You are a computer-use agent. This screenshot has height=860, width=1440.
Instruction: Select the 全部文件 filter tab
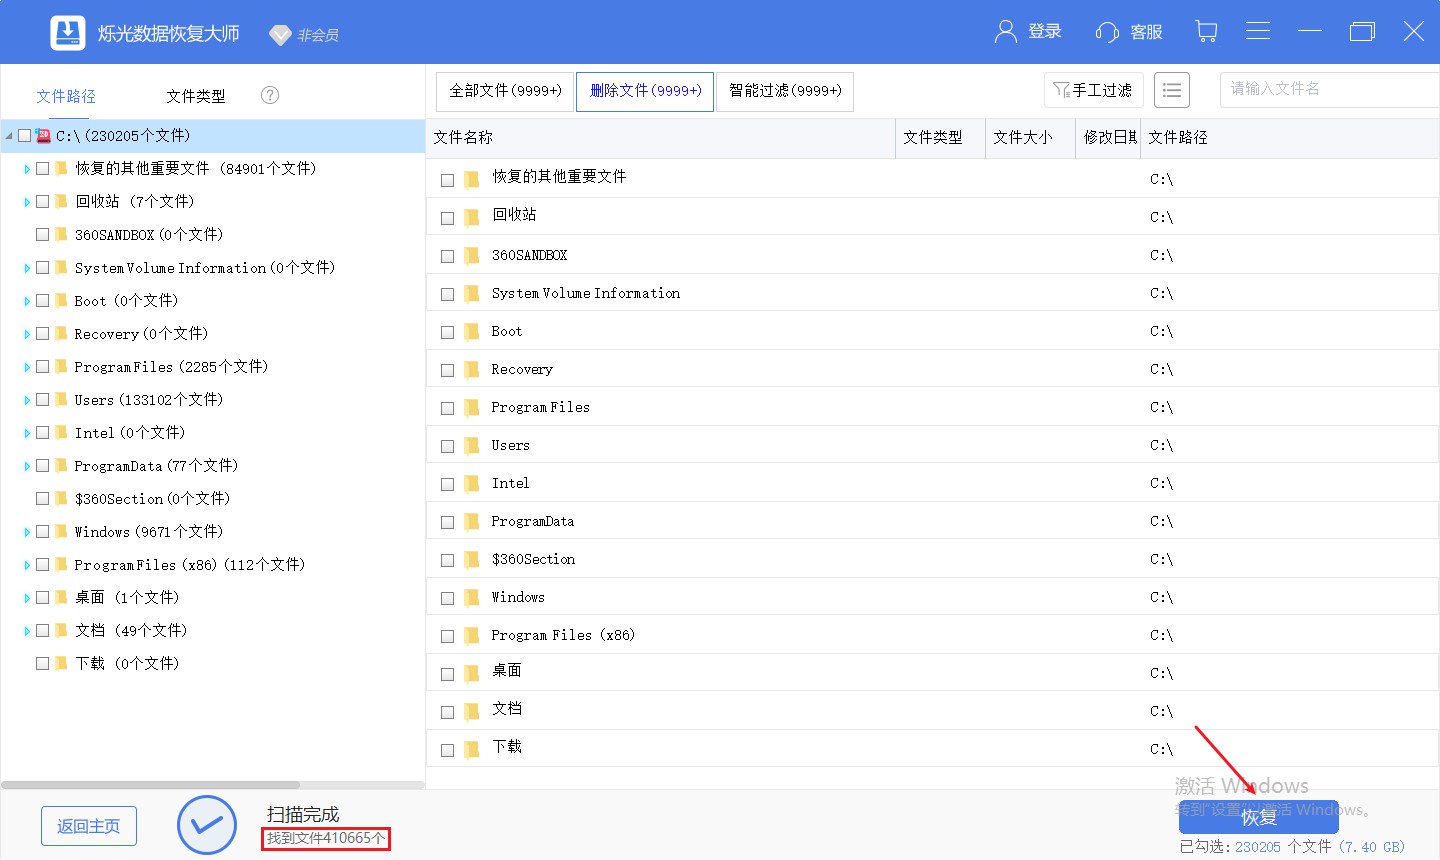pyautogui.click(x=504, y=90)
